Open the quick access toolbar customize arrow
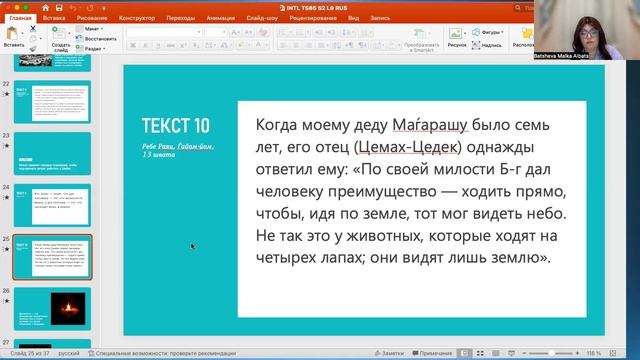 [x=104, y=8]
